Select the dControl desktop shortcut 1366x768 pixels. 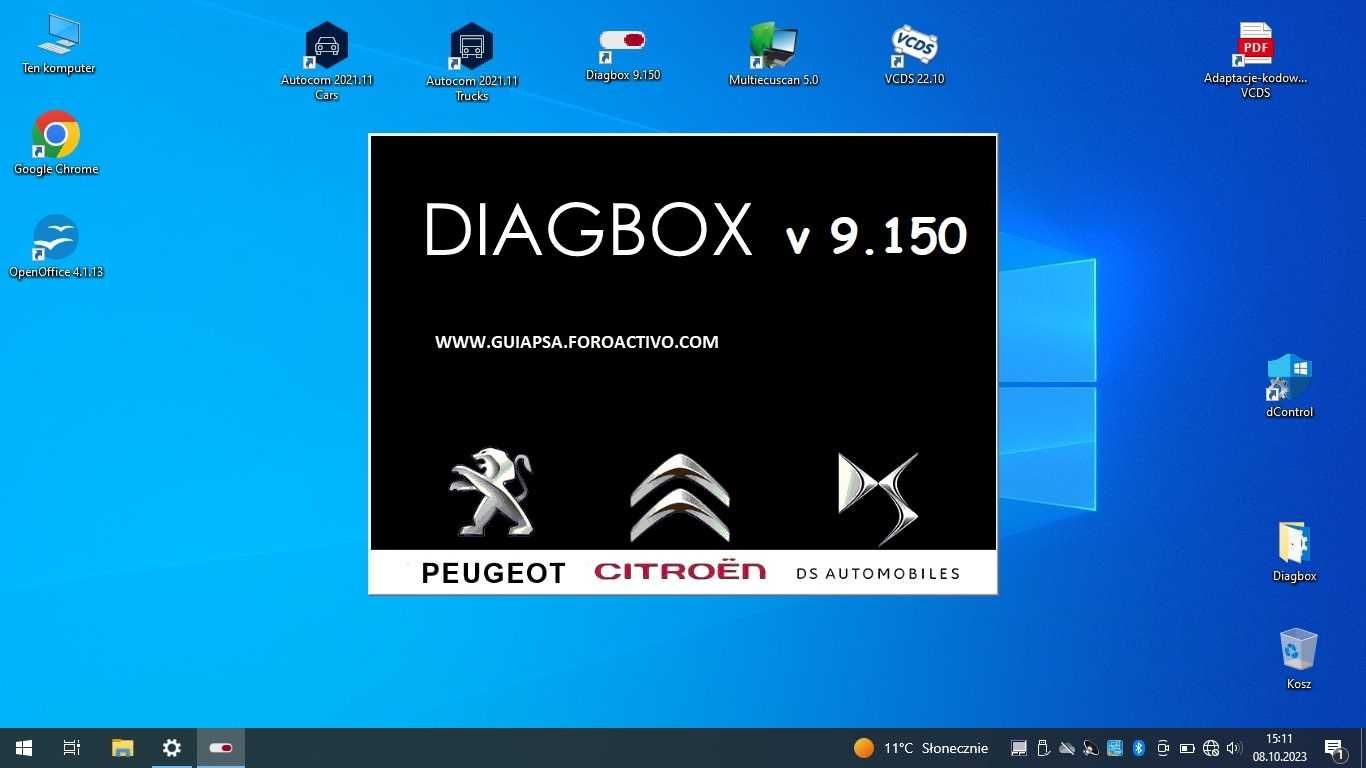(1289, 386)
